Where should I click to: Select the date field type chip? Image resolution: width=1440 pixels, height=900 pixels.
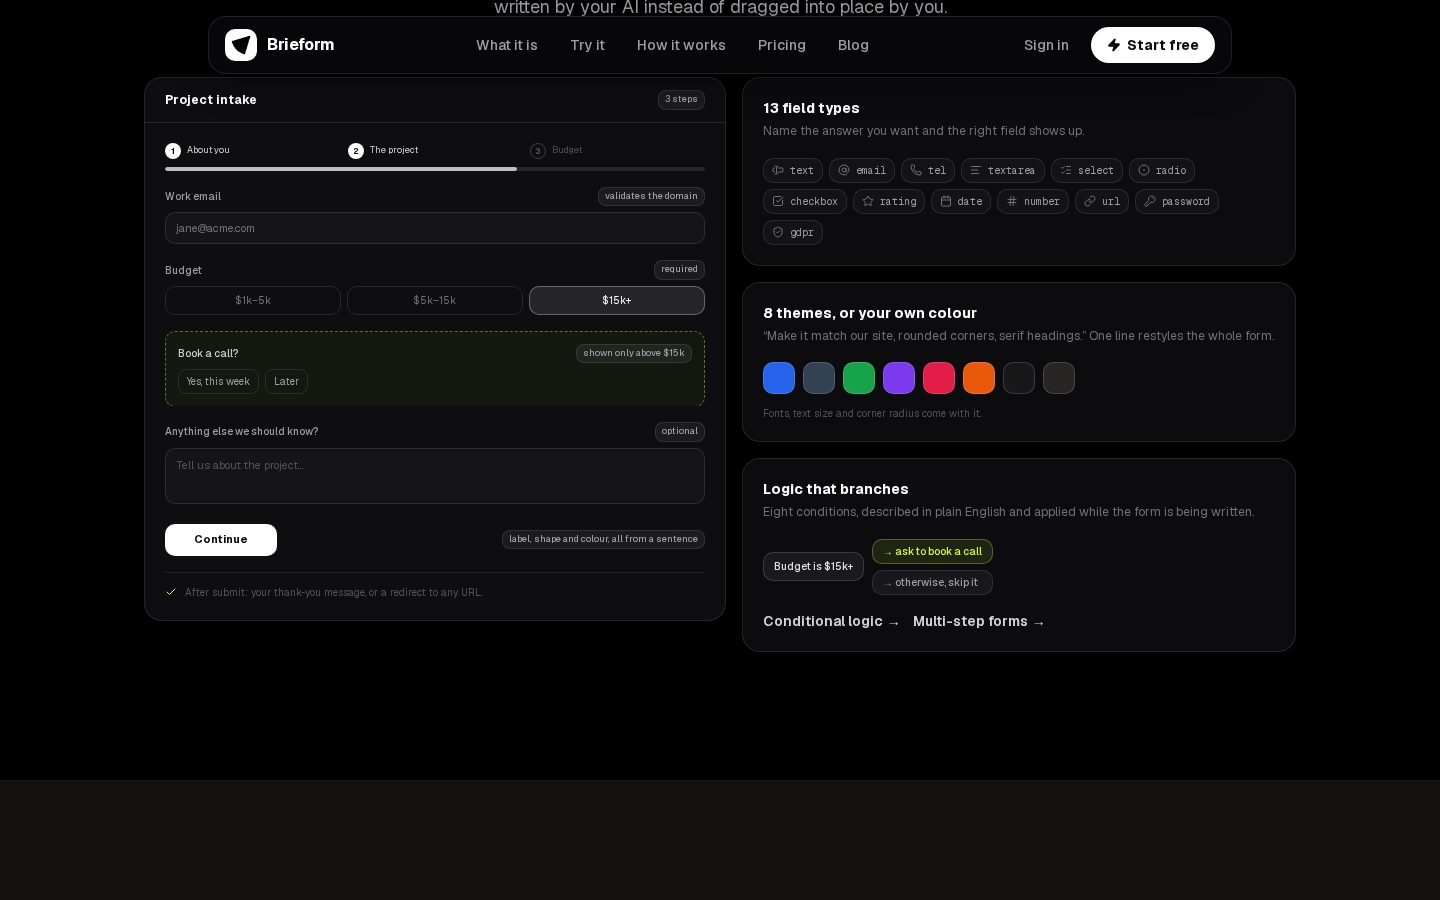pos(961,201)
